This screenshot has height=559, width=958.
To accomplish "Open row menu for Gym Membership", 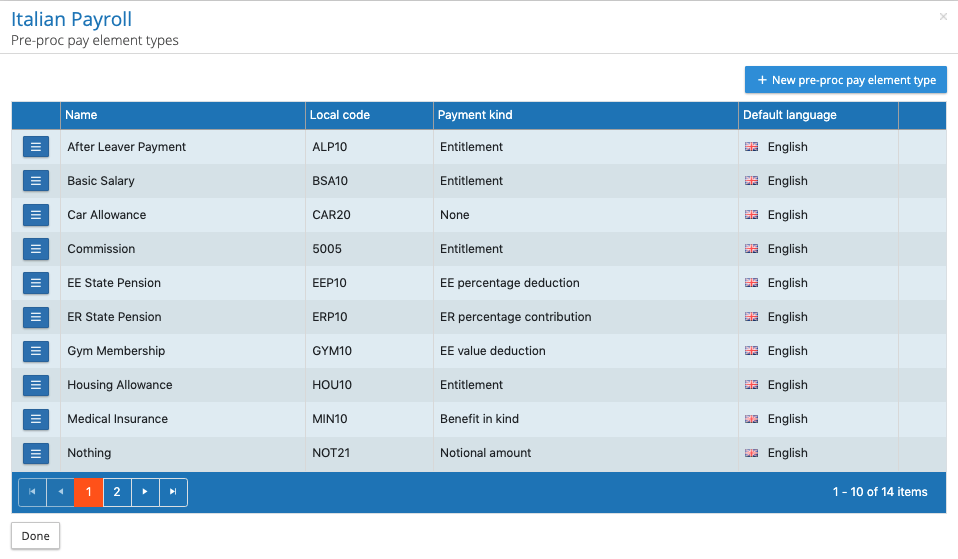I will [x=35, y=351].
